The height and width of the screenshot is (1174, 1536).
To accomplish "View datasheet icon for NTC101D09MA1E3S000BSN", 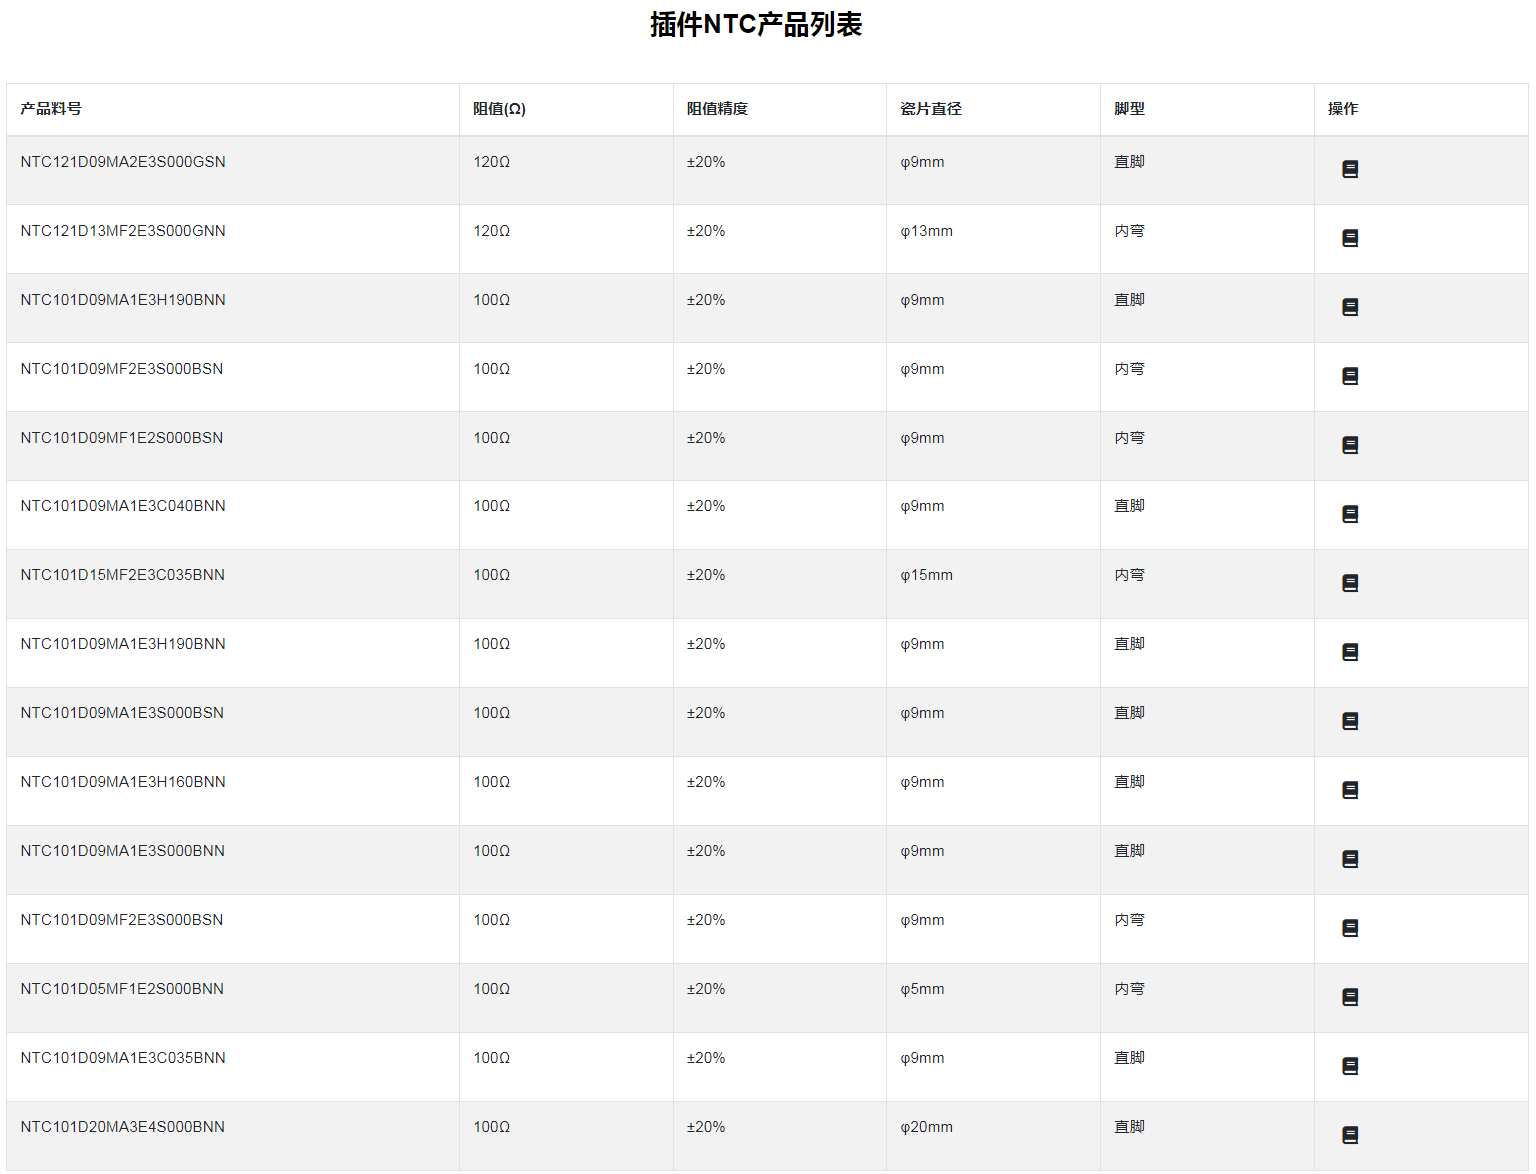I will [1349, 721].
